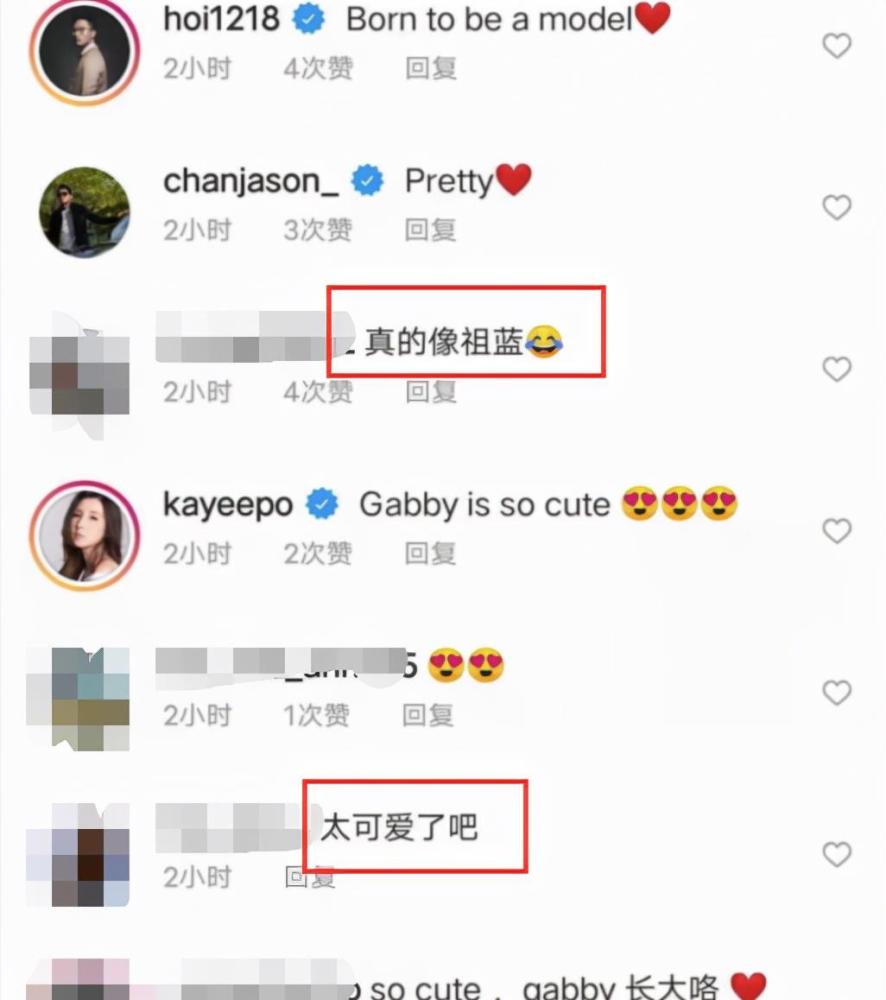The width and height of the screenshot is (886, 1000).
Task: Open hoi1218's profile picture
Action: (x=84, y=51)
